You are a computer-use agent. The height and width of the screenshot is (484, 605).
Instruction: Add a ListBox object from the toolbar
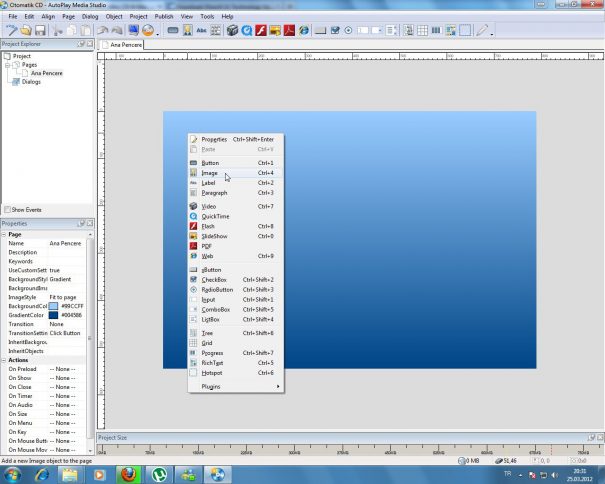391,30
